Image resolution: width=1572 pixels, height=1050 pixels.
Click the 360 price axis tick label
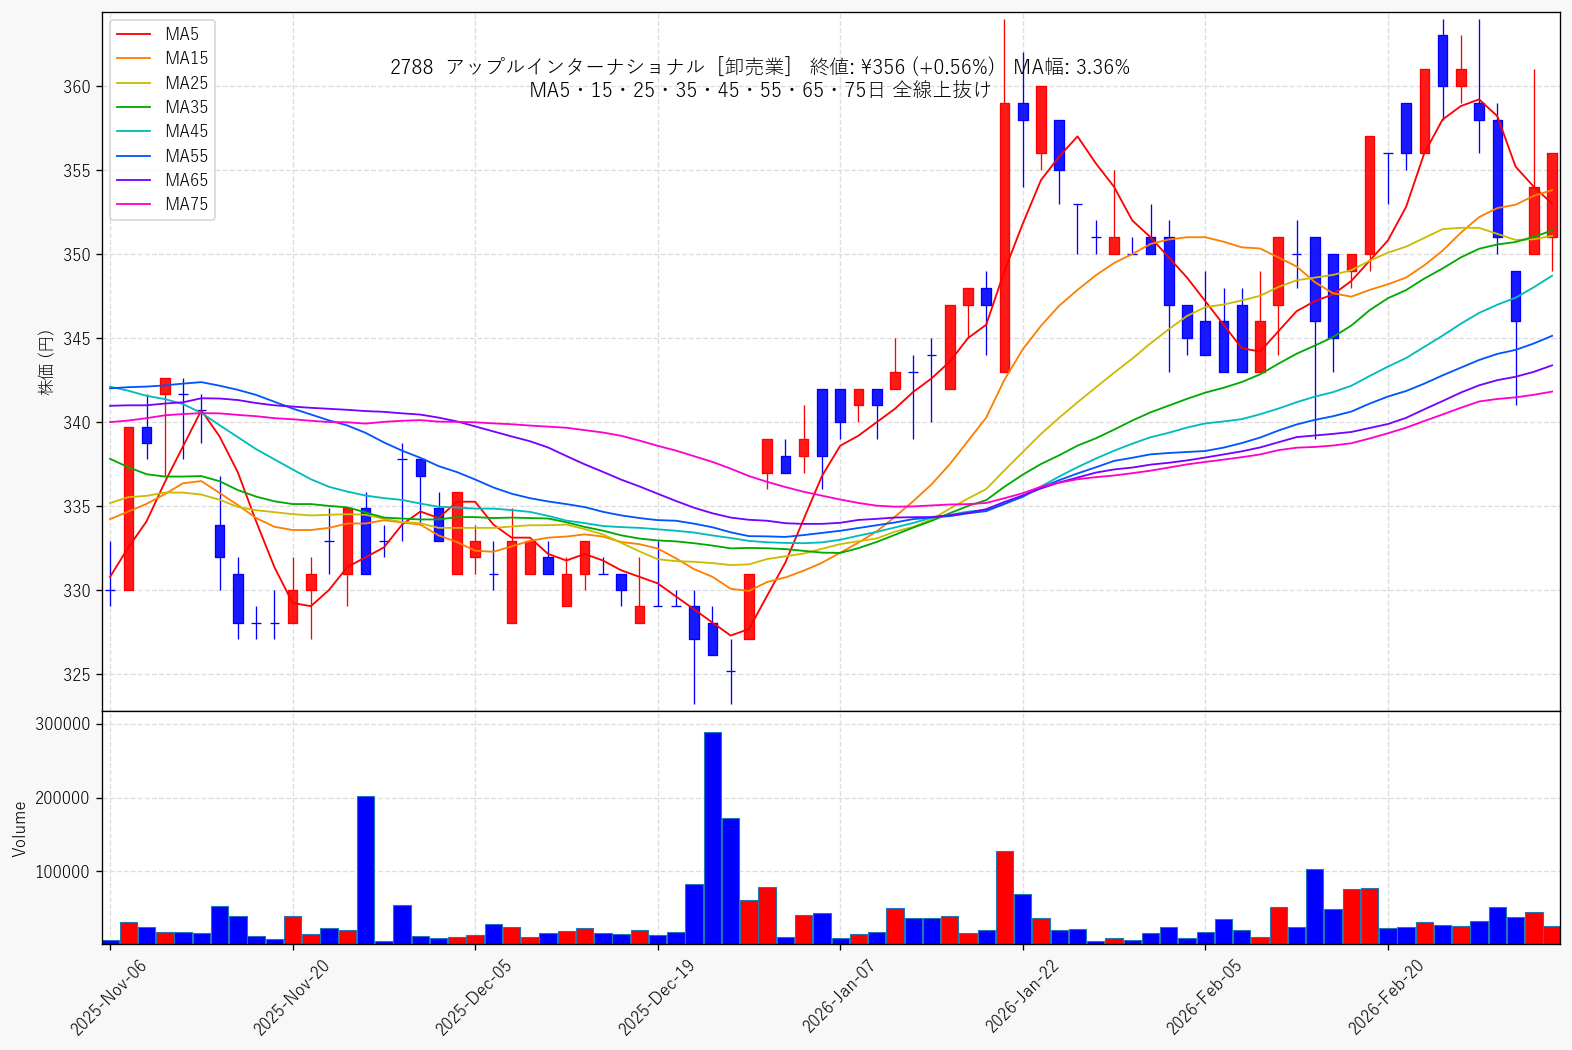(77, 87)
